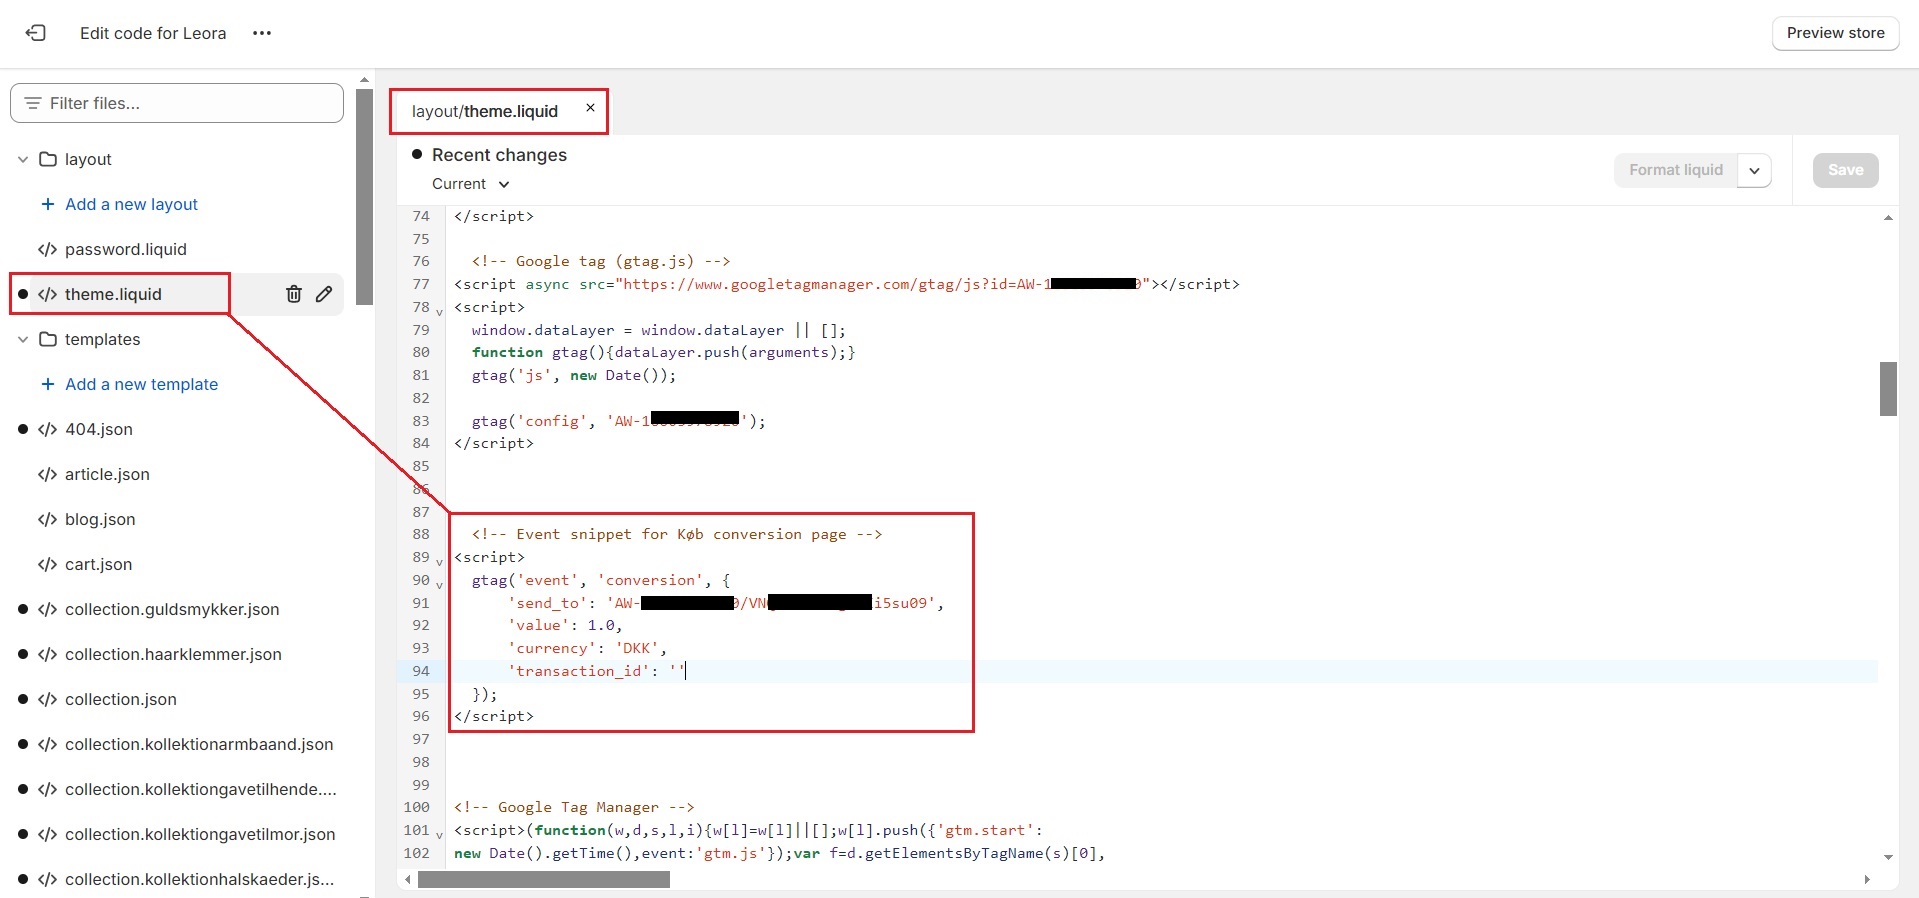The image size is (1919, 898).
Task: Click the filter icon in search box
Action: pos(33,103)
